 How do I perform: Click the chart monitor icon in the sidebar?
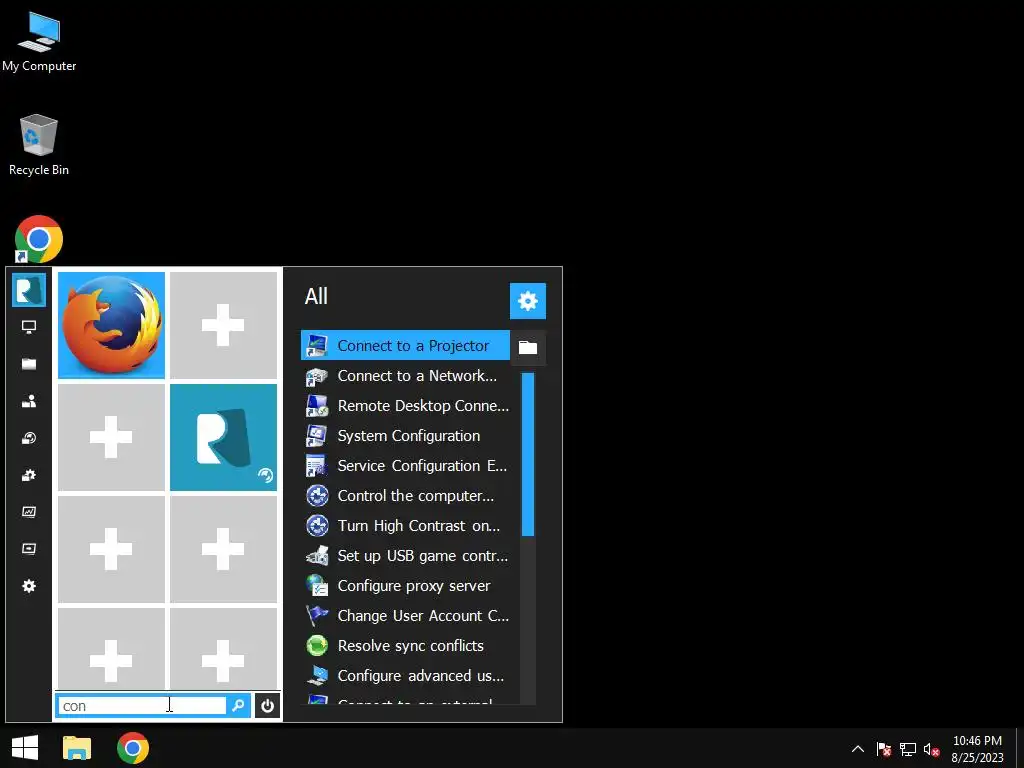(29, 512)
